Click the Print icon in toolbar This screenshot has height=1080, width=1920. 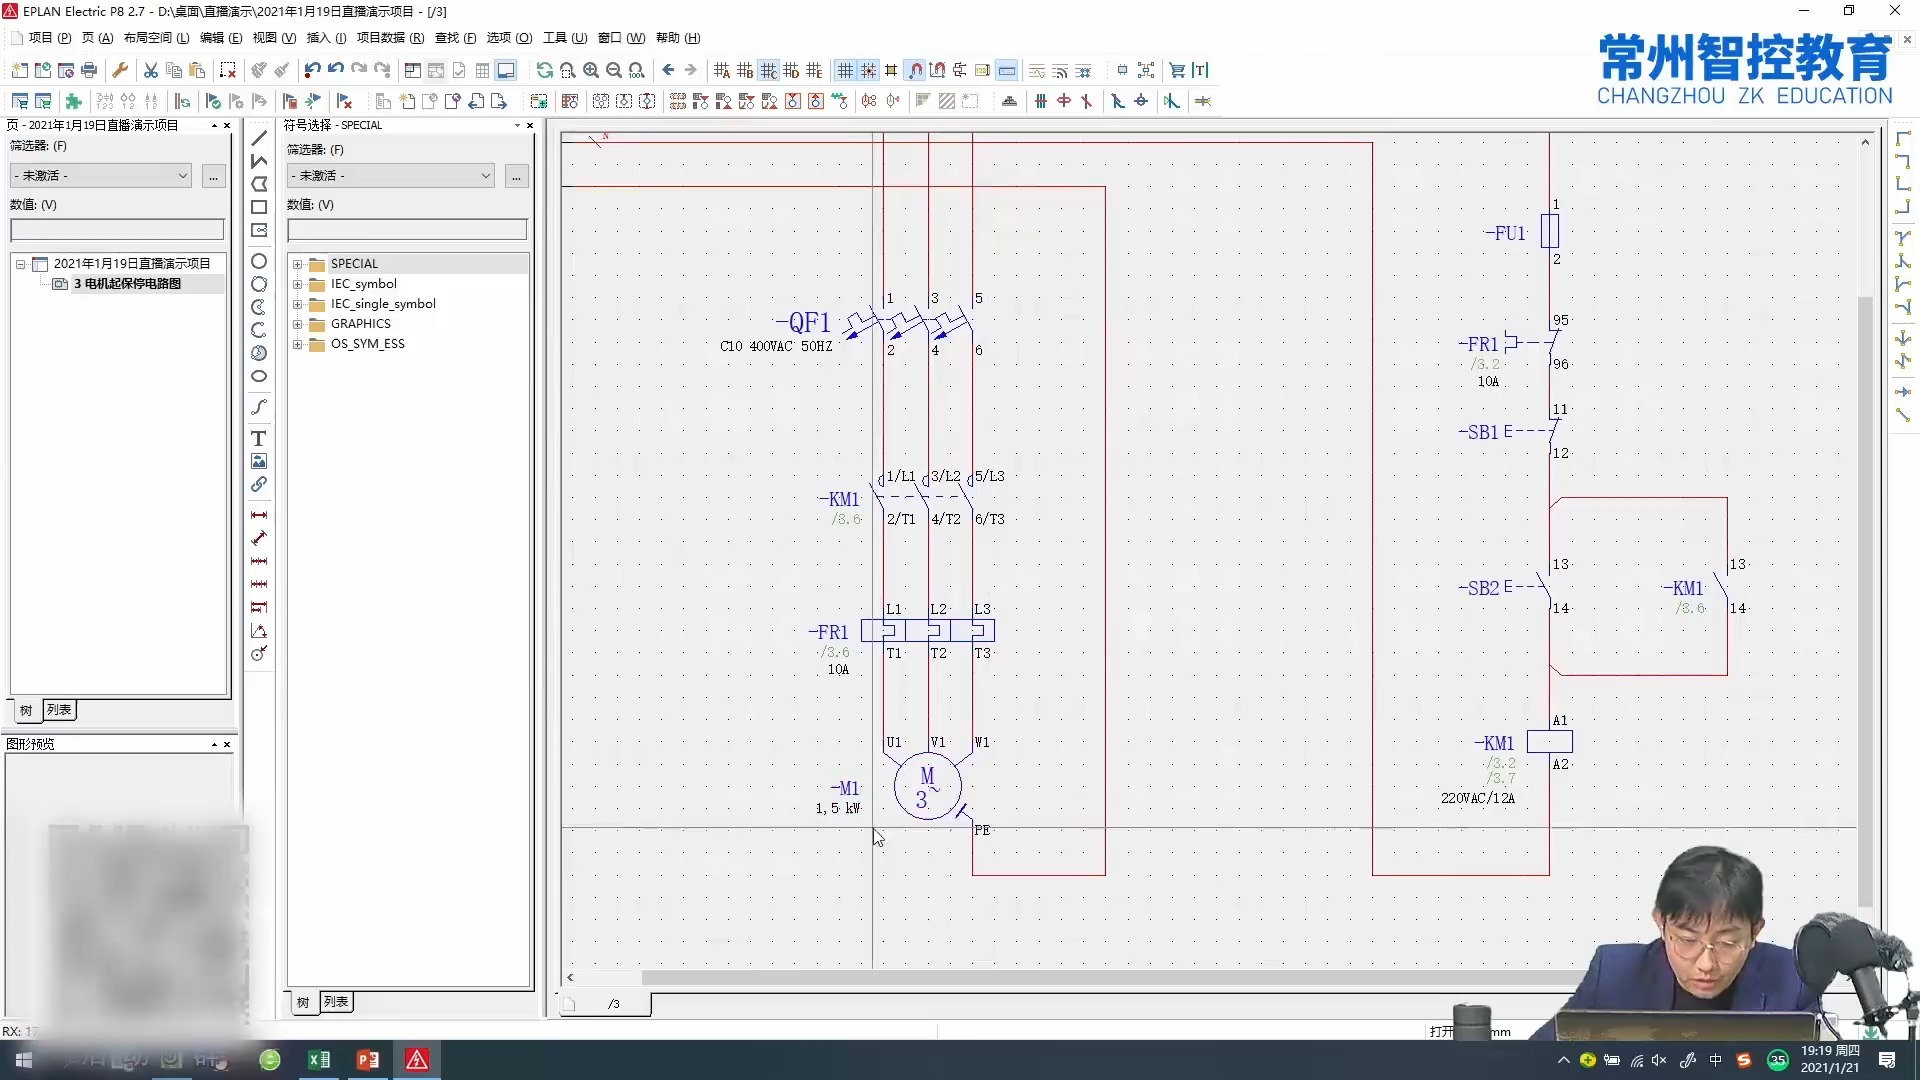click(89, 70)
